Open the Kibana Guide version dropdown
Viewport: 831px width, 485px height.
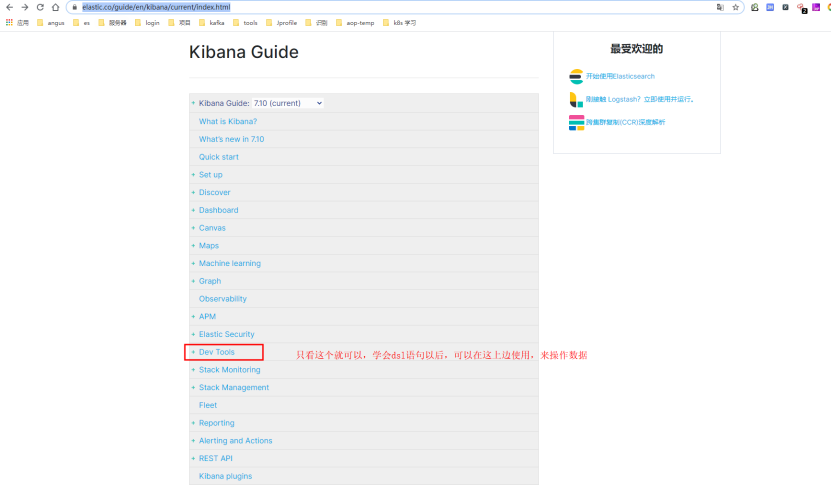coord(287,103)
